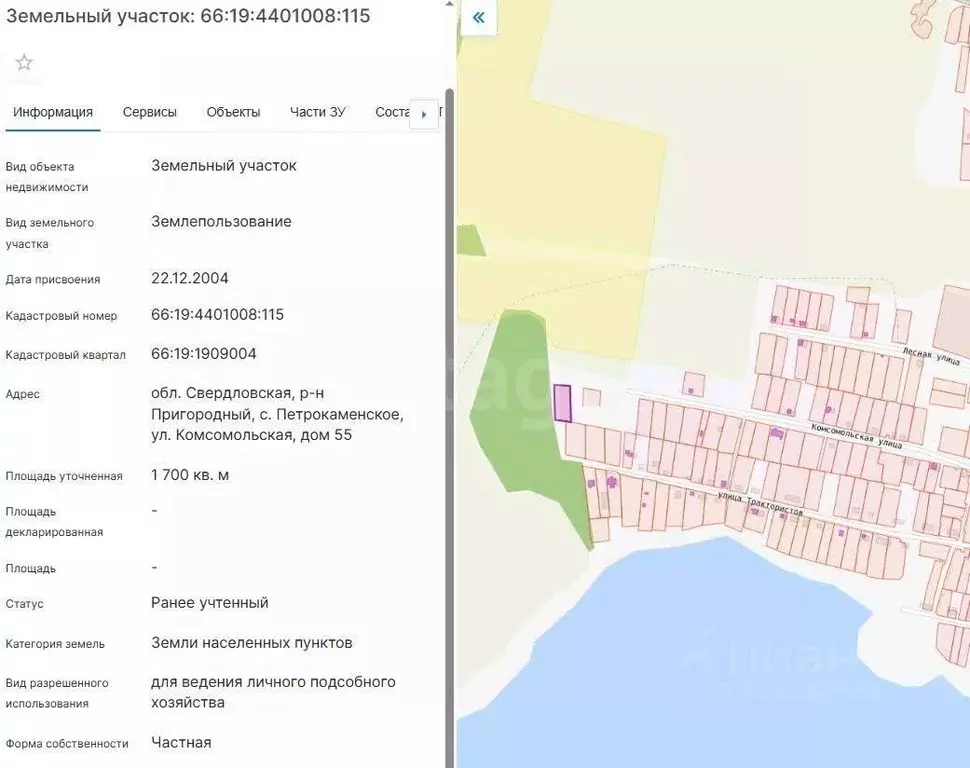This screenshot has height=768, width=970.
Task: Click the parcel title header at the top
Action: (189, 15)
